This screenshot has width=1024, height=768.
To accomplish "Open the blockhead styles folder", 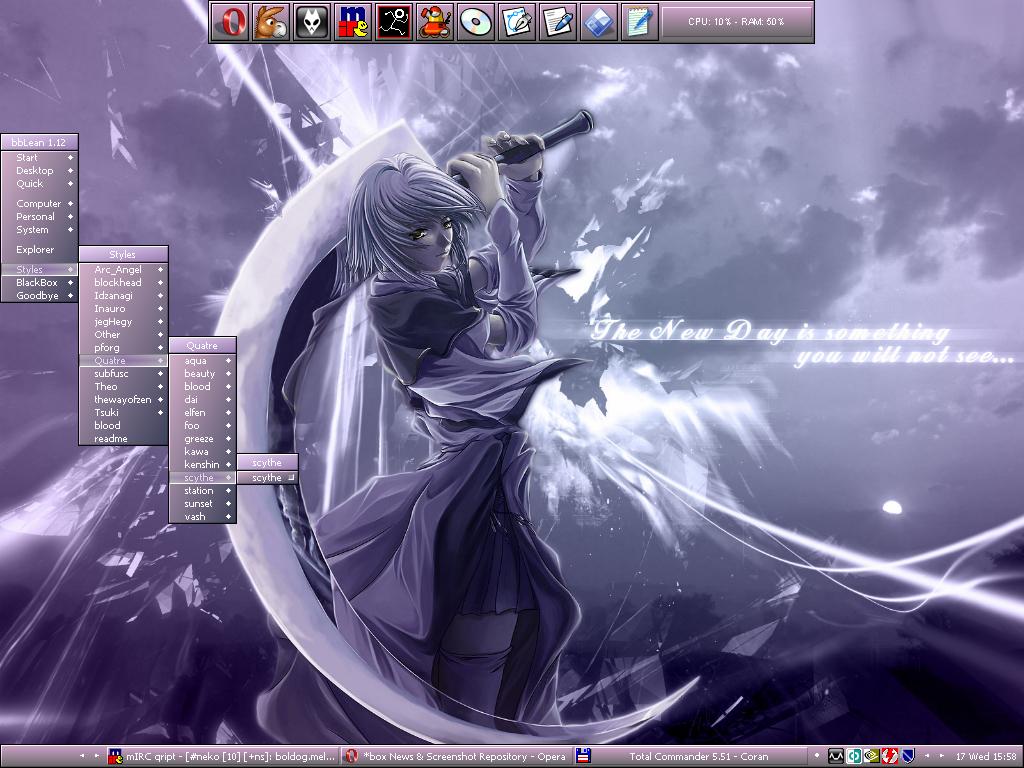I will click(x=123, y=283).
